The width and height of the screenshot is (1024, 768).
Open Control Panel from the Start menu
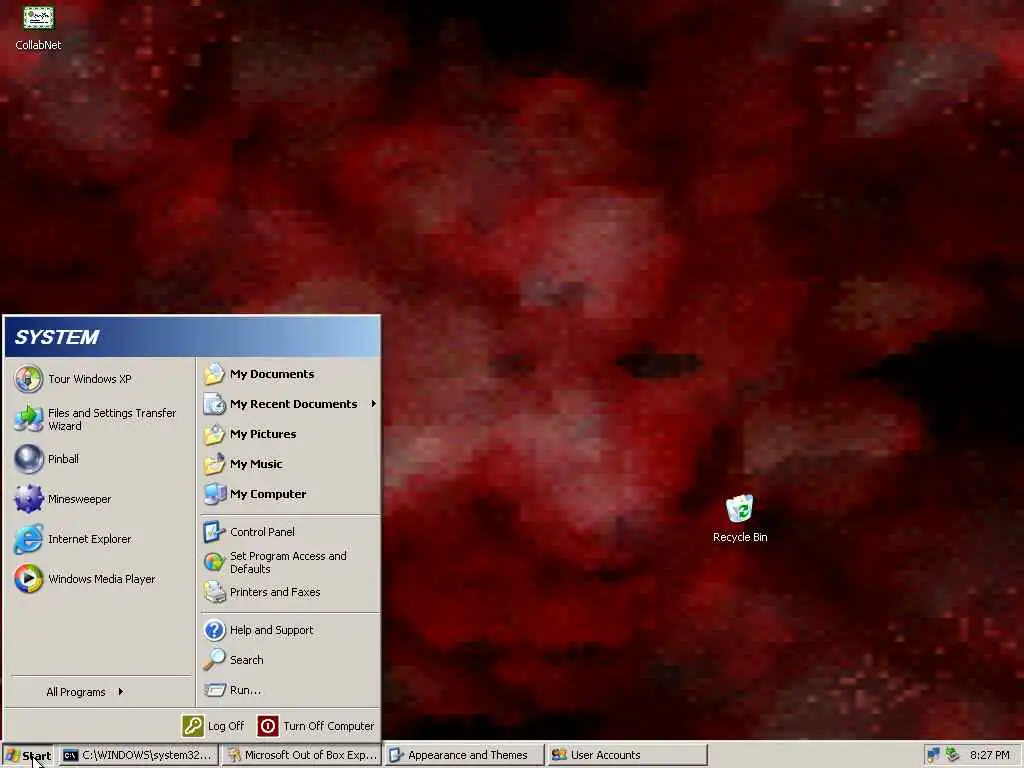(x=290, y=532)
